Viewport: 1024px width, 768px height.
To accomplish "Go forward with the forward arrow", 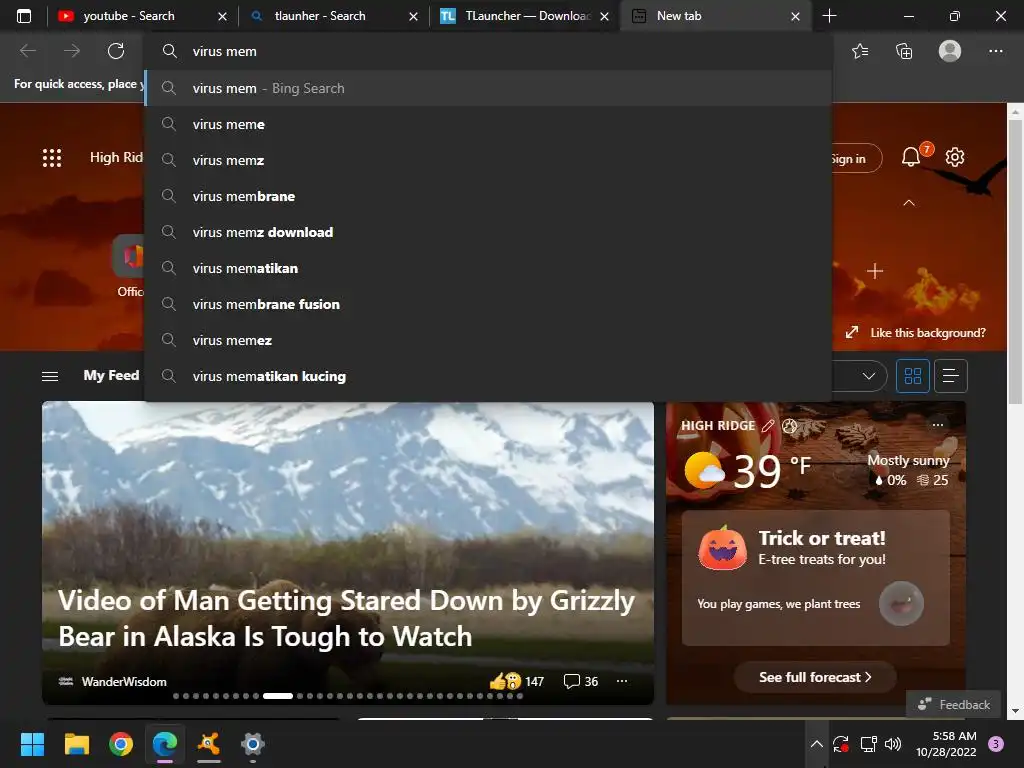I will (72, 51).
